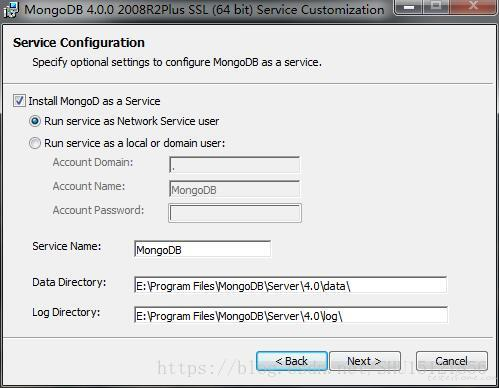Click the Account Domain text field
This screenshot has height=388, width=499.
click(234, 165)
